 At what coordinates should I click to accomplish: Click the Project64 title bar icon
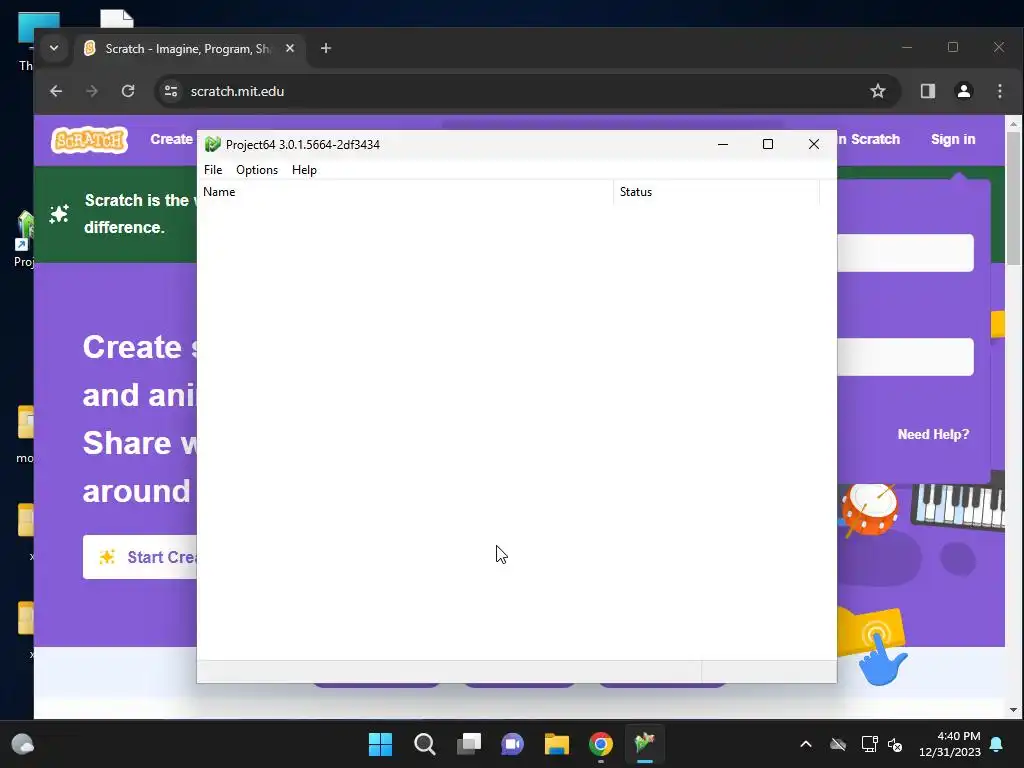212,144
